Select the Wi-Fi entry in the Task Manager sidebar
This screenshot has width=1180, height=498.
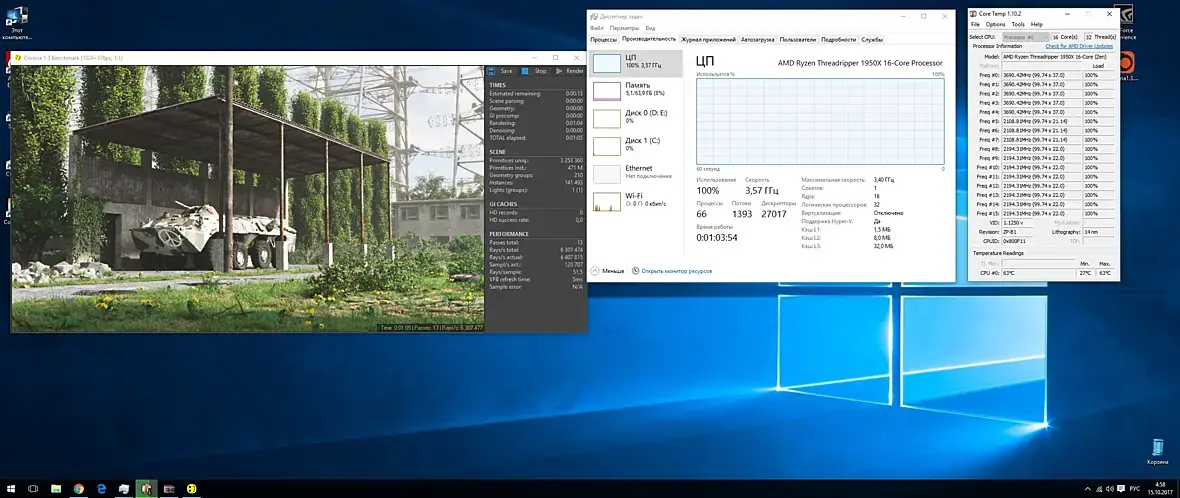[637, 200]
